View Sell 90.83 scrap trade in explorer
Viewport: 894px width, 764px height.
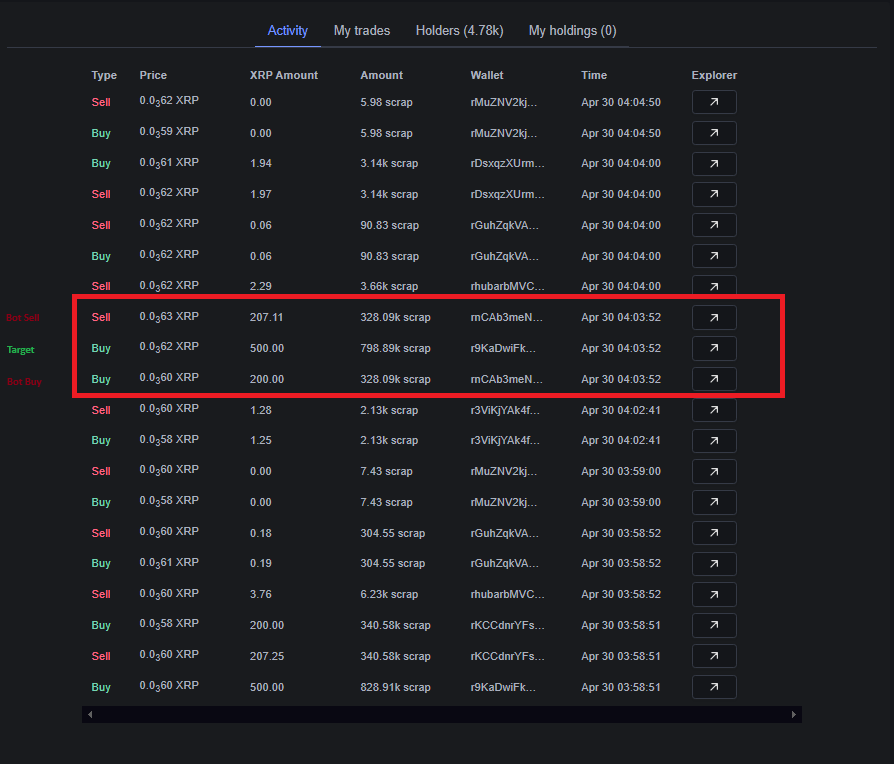point(714,225)
